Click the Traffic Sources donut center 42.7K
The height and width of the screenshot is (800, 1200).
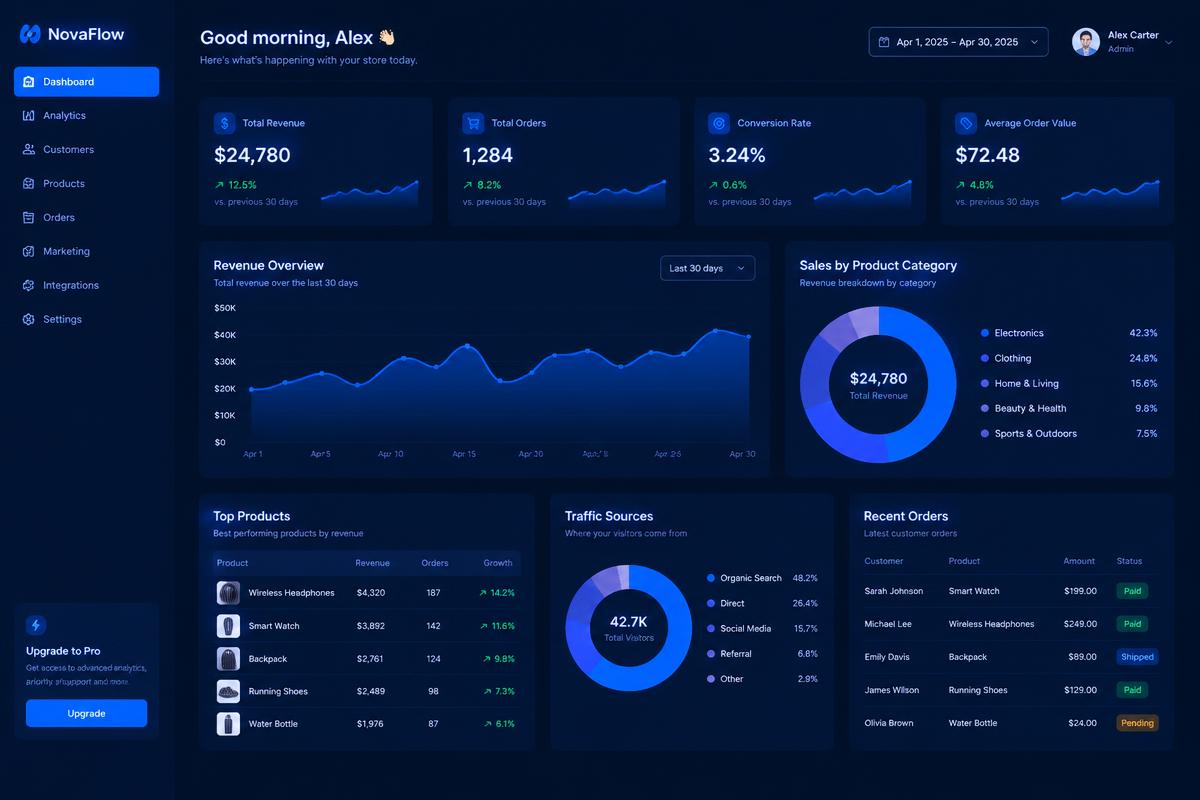tap(628, 628)
